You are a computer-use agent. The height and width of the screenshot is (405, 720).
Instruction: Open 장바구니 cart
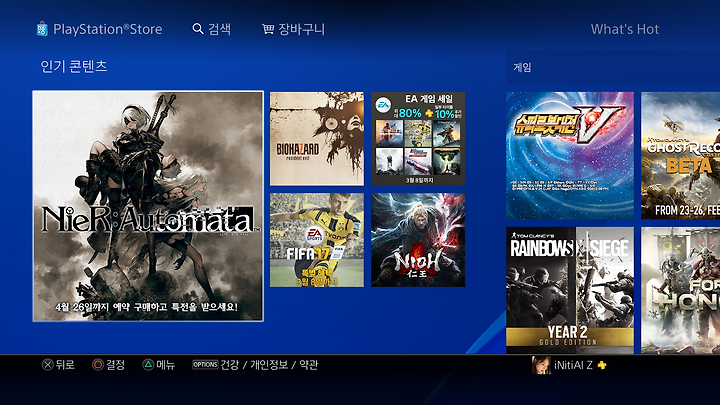302,29
